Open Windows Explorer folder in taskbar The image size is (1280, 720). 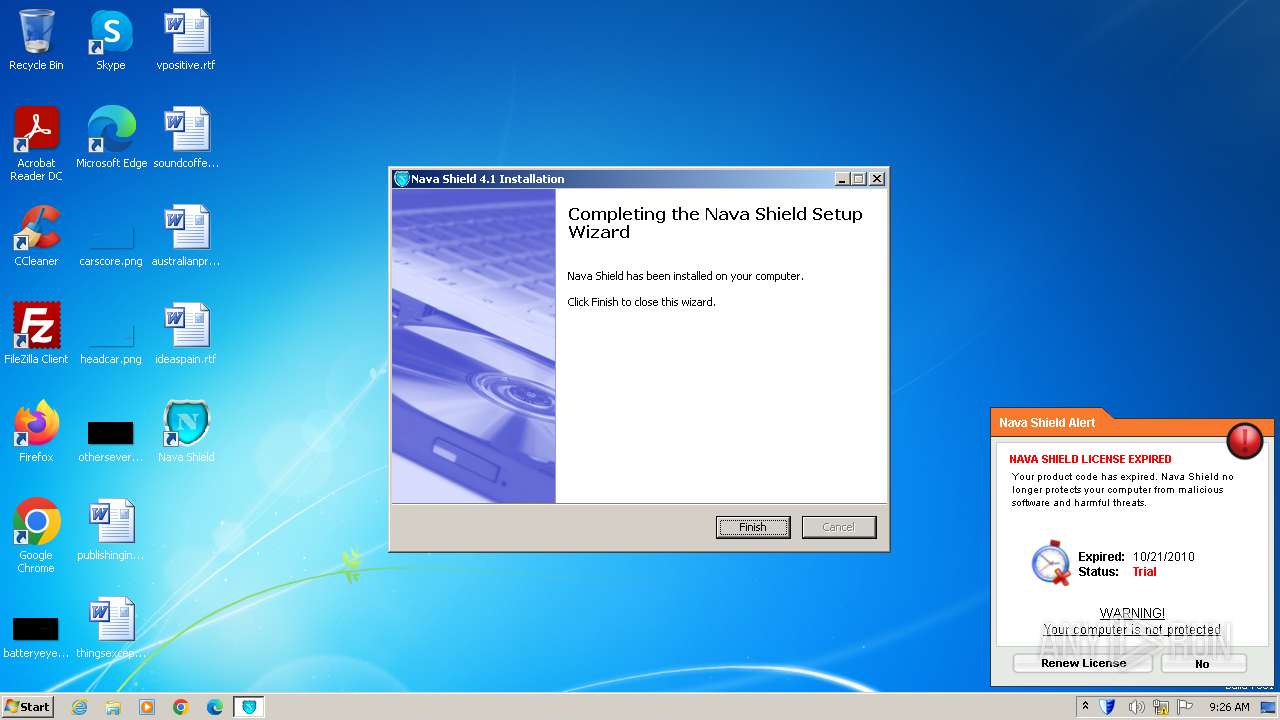coord(113,707)
